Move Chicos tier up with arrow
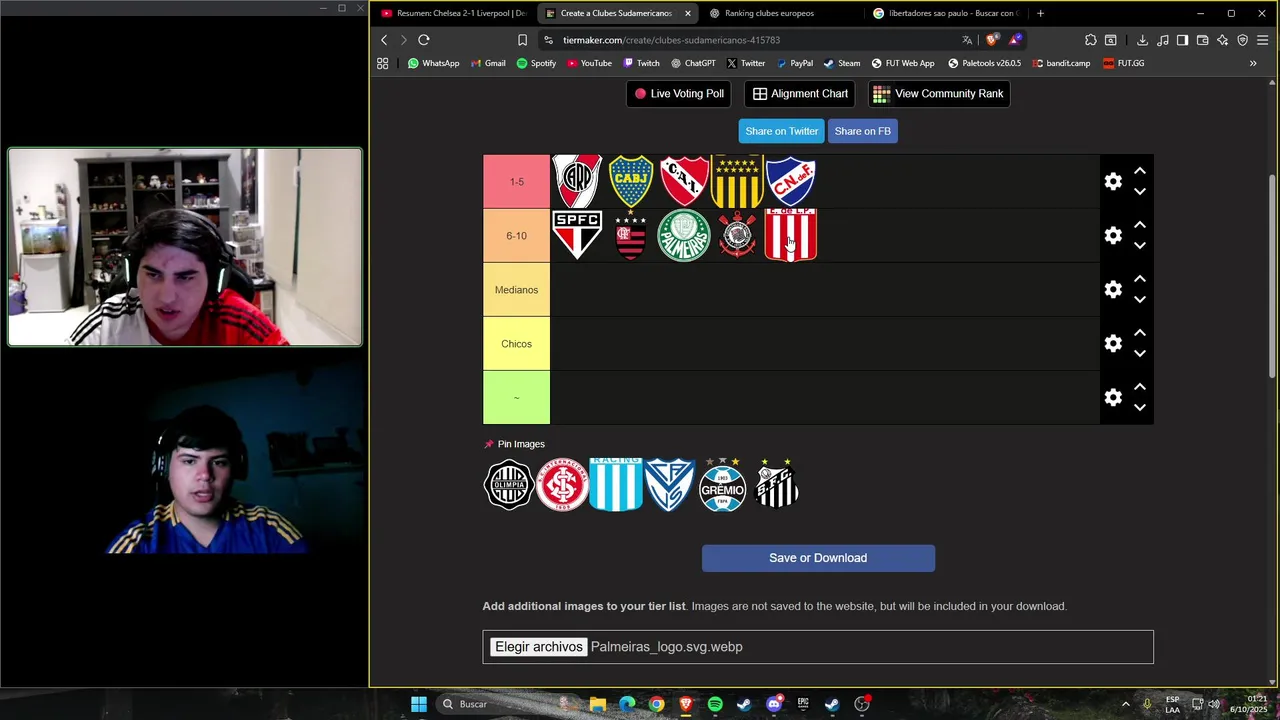1280x720 pixels. click(x=1140, y=333)
